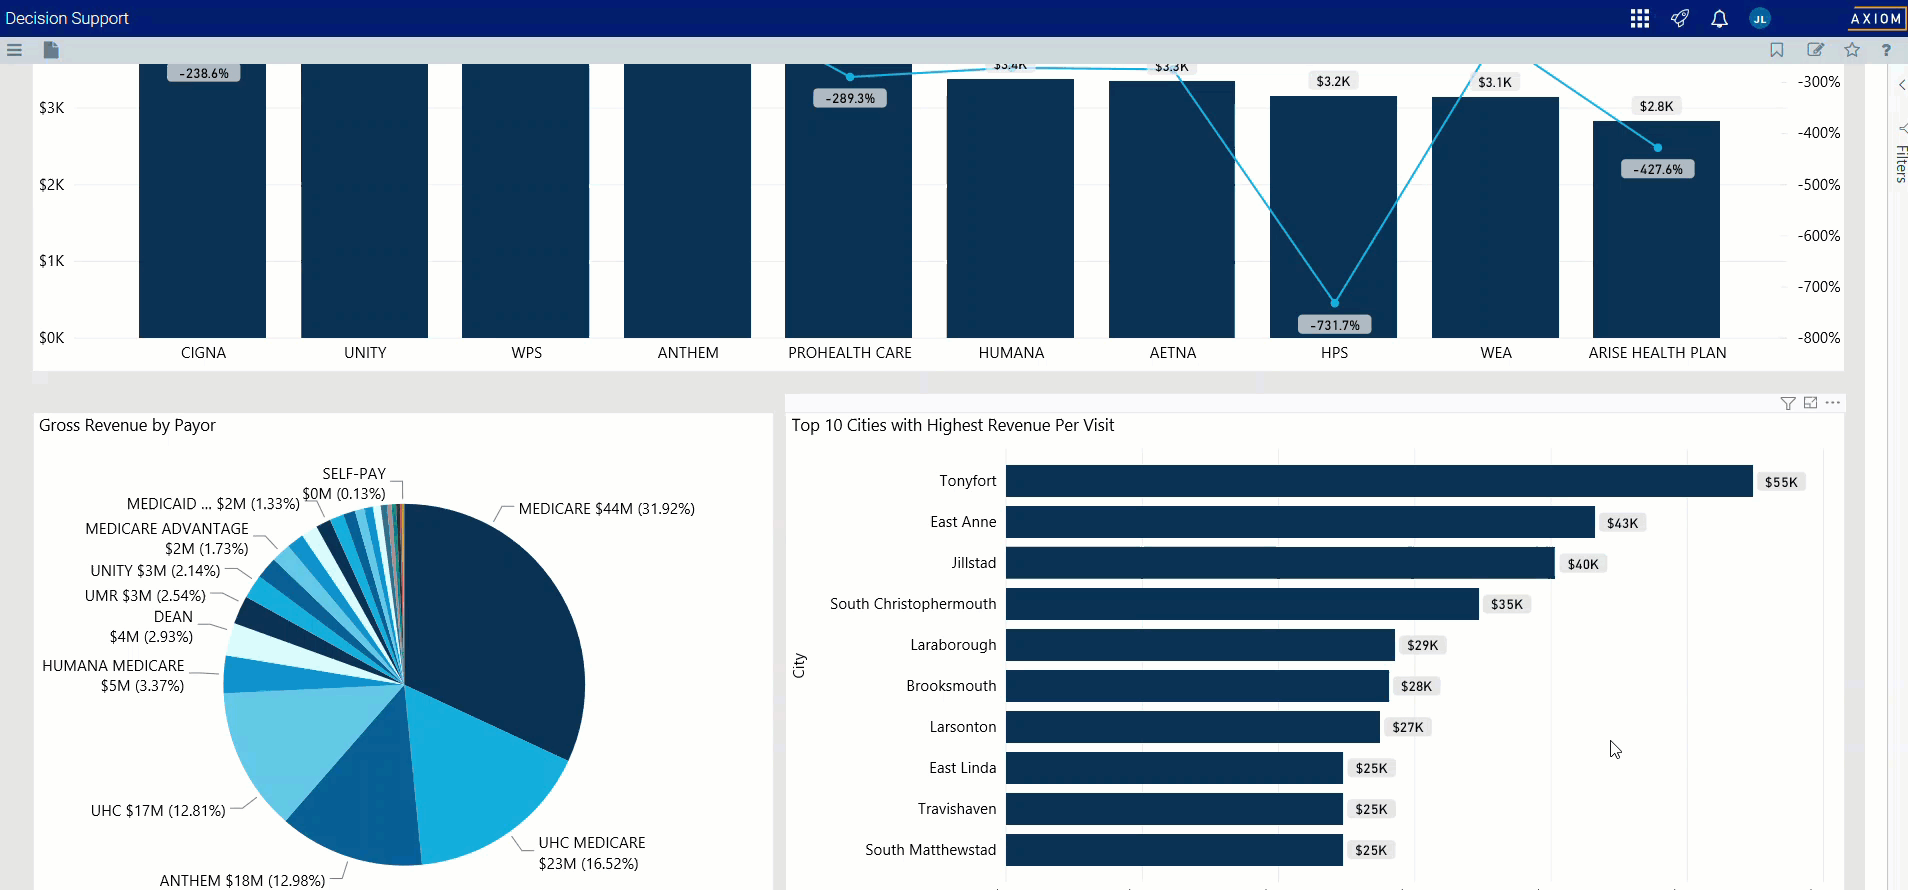
Task: Click the Axiom logo
Action: [1876, 18]
